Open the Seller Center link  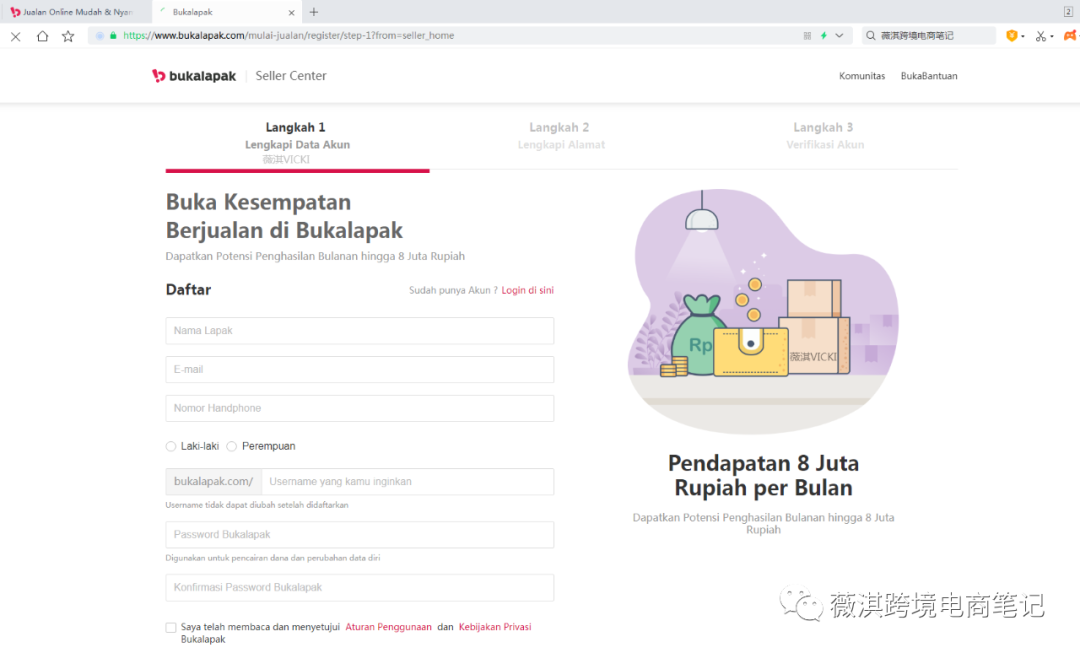(x=291, y=76)
